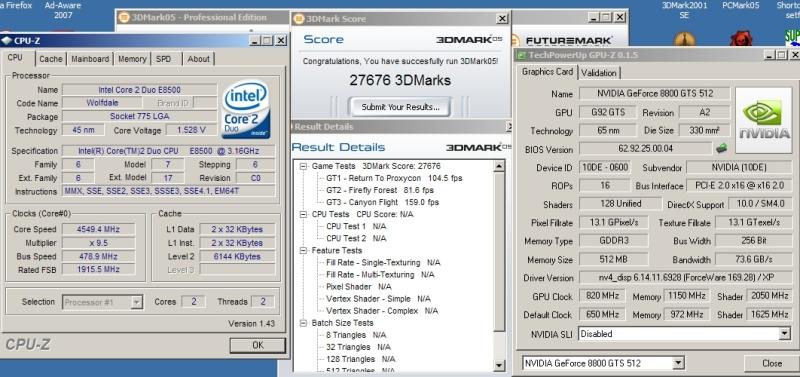Click the Close button in GPU-Z
800x377 pixels.
(771, 363)
